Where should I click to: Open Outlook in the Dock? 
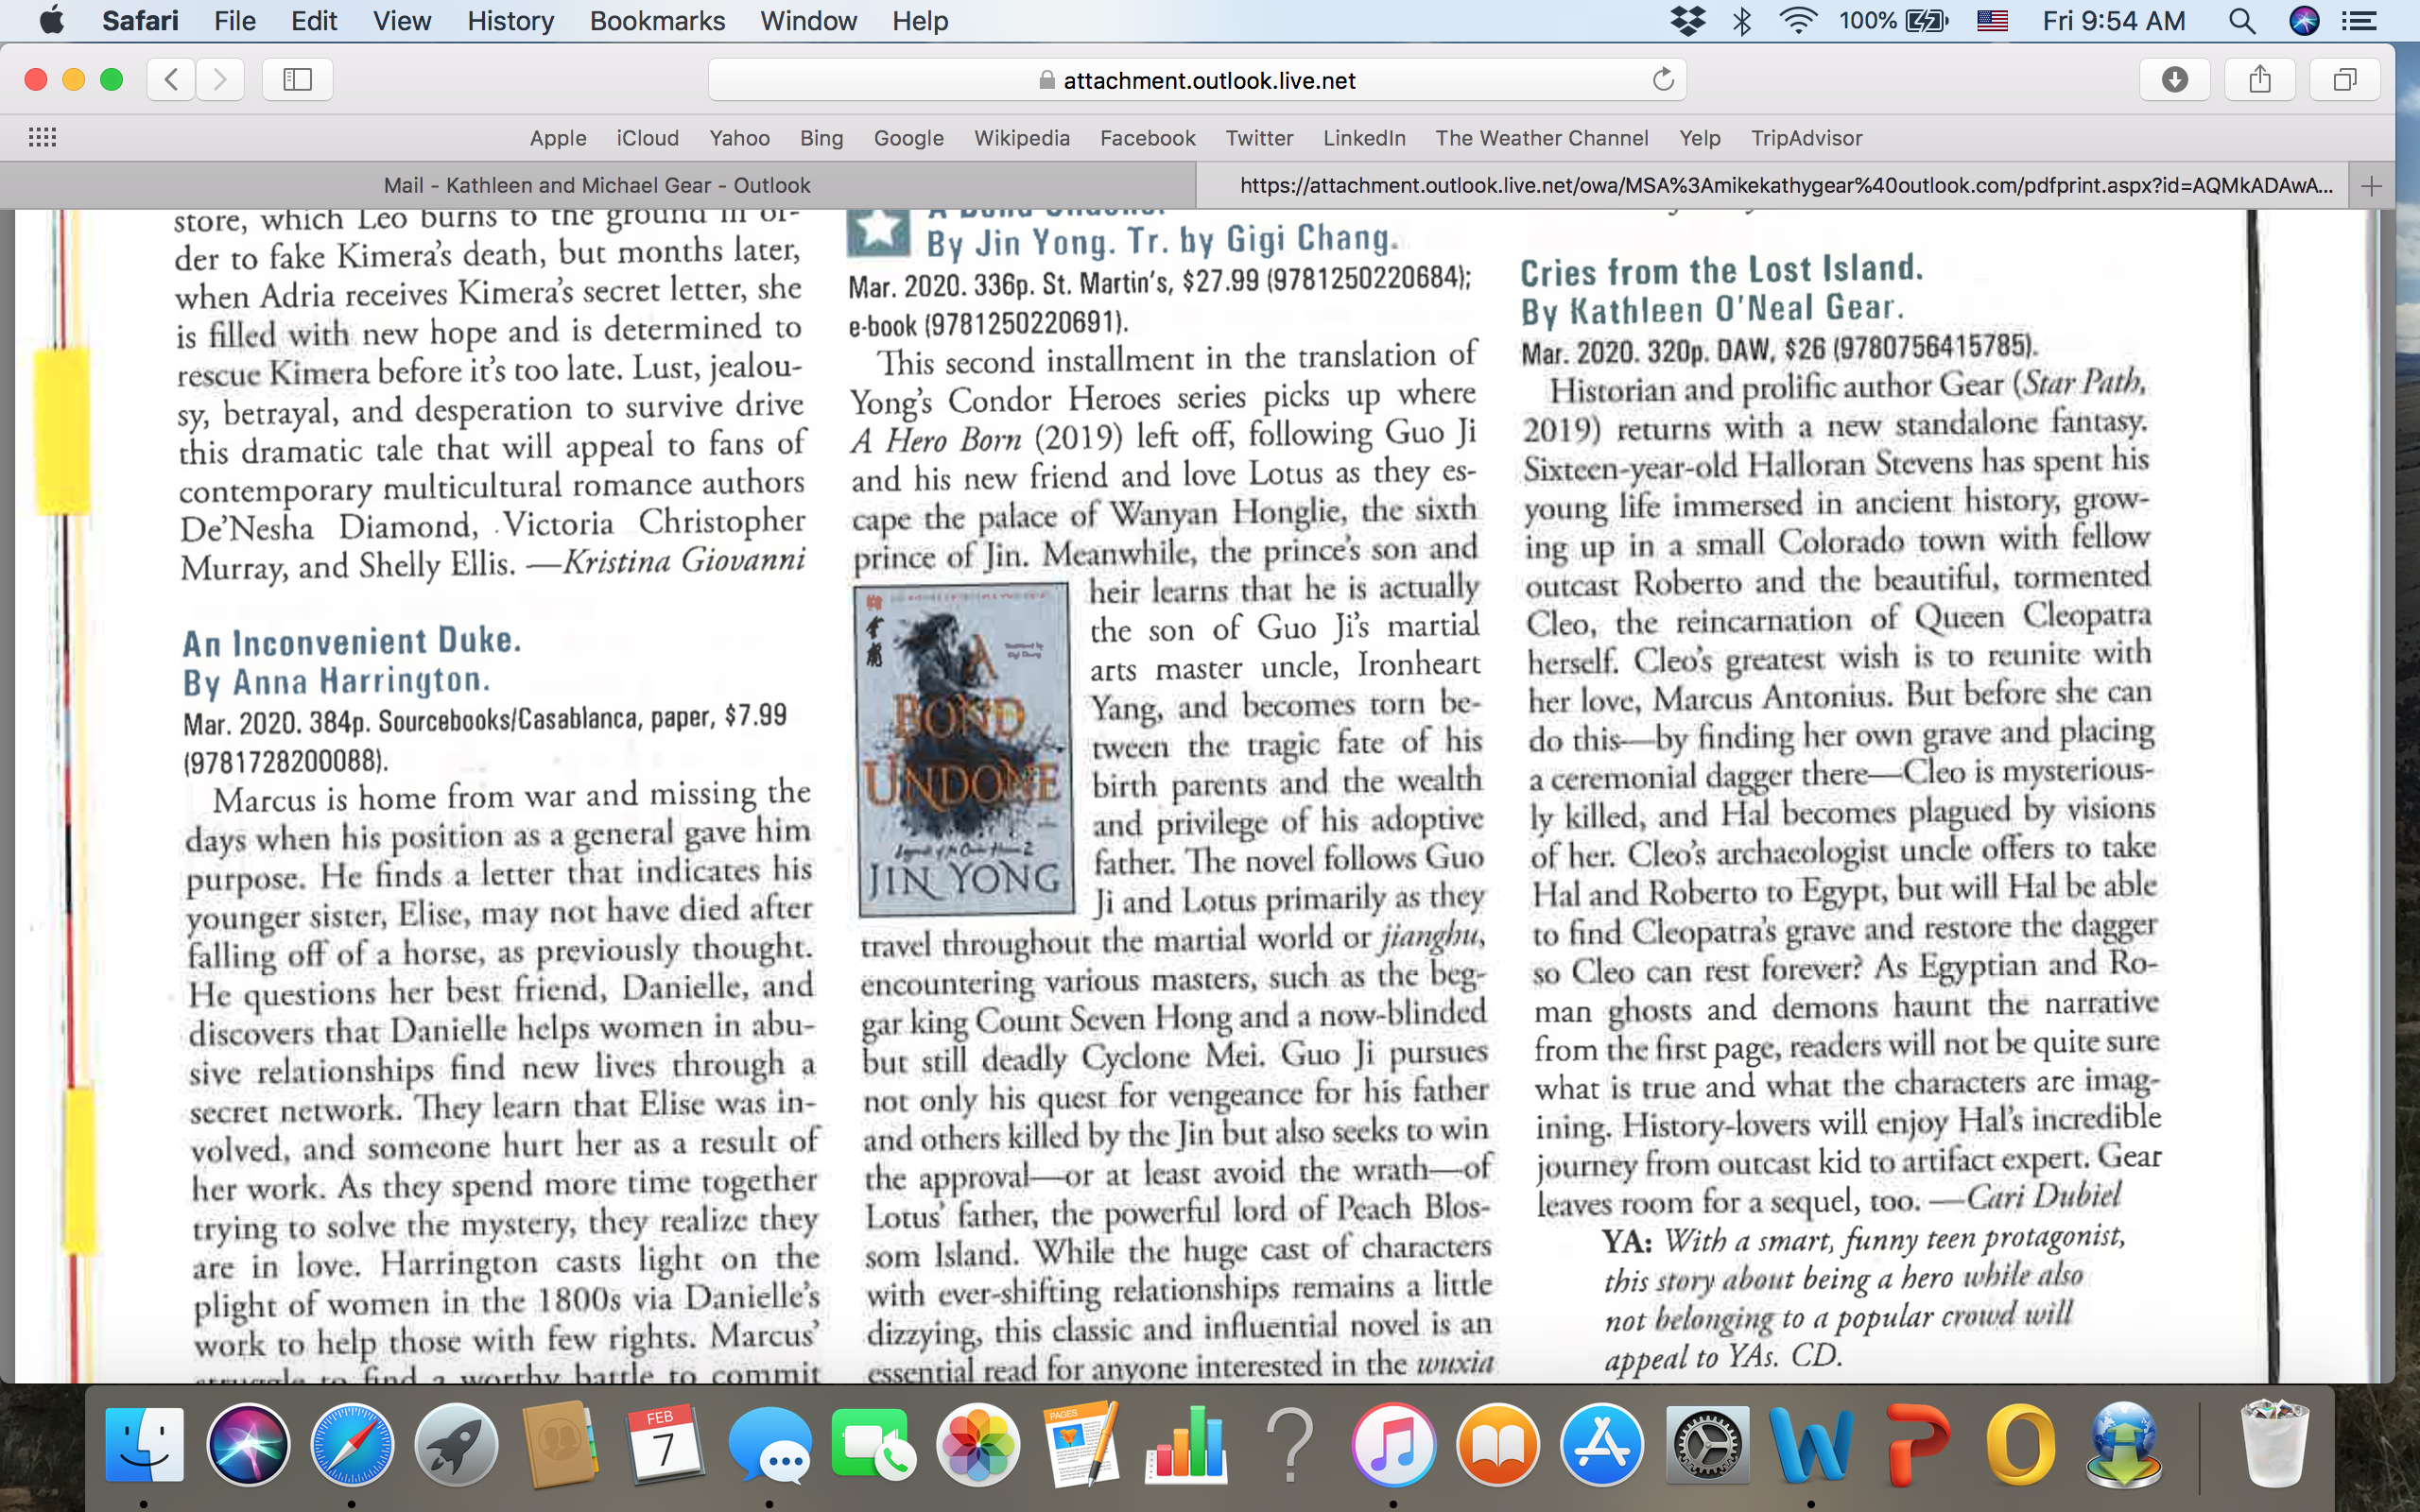2020,1444
